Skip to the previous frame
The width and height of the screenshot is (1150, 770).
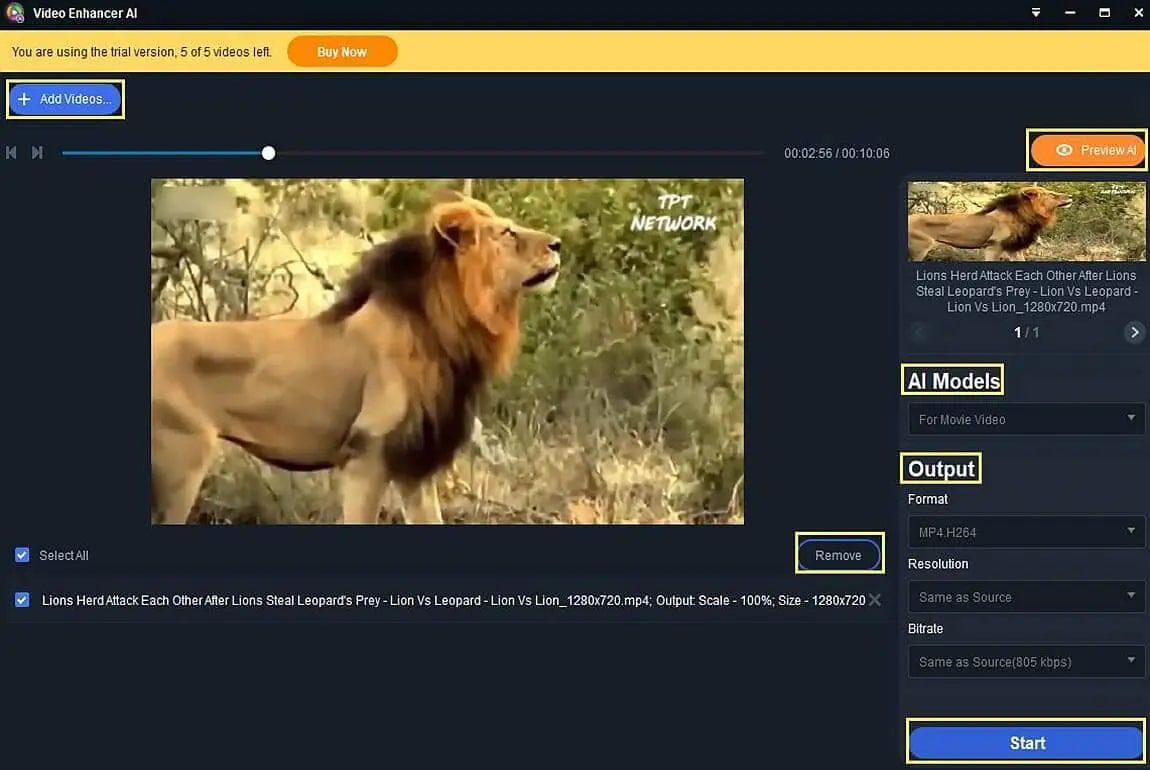11,152
